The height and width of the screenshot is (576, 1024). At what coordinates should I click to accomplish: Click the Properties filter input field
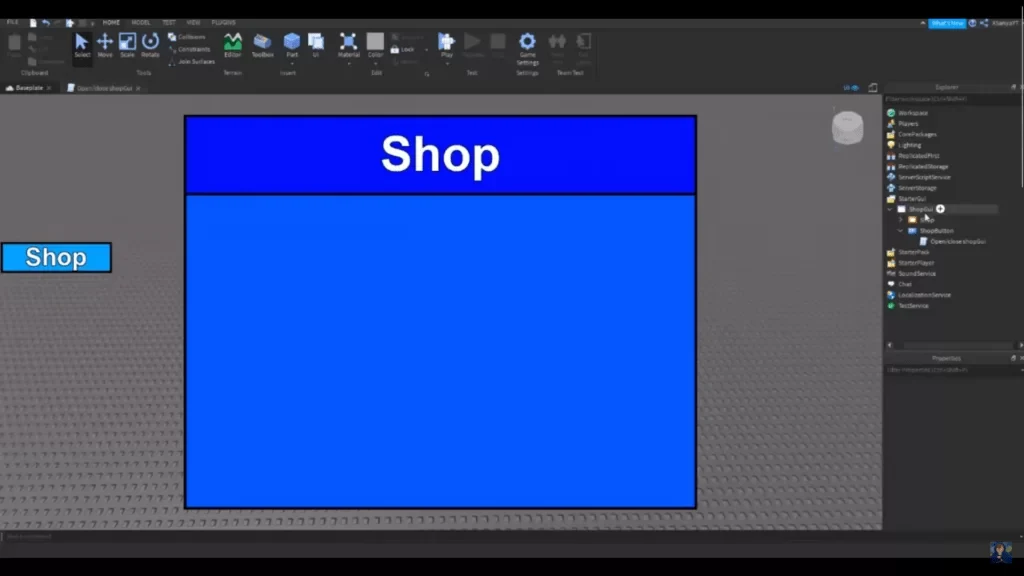(x=951, y=370)
